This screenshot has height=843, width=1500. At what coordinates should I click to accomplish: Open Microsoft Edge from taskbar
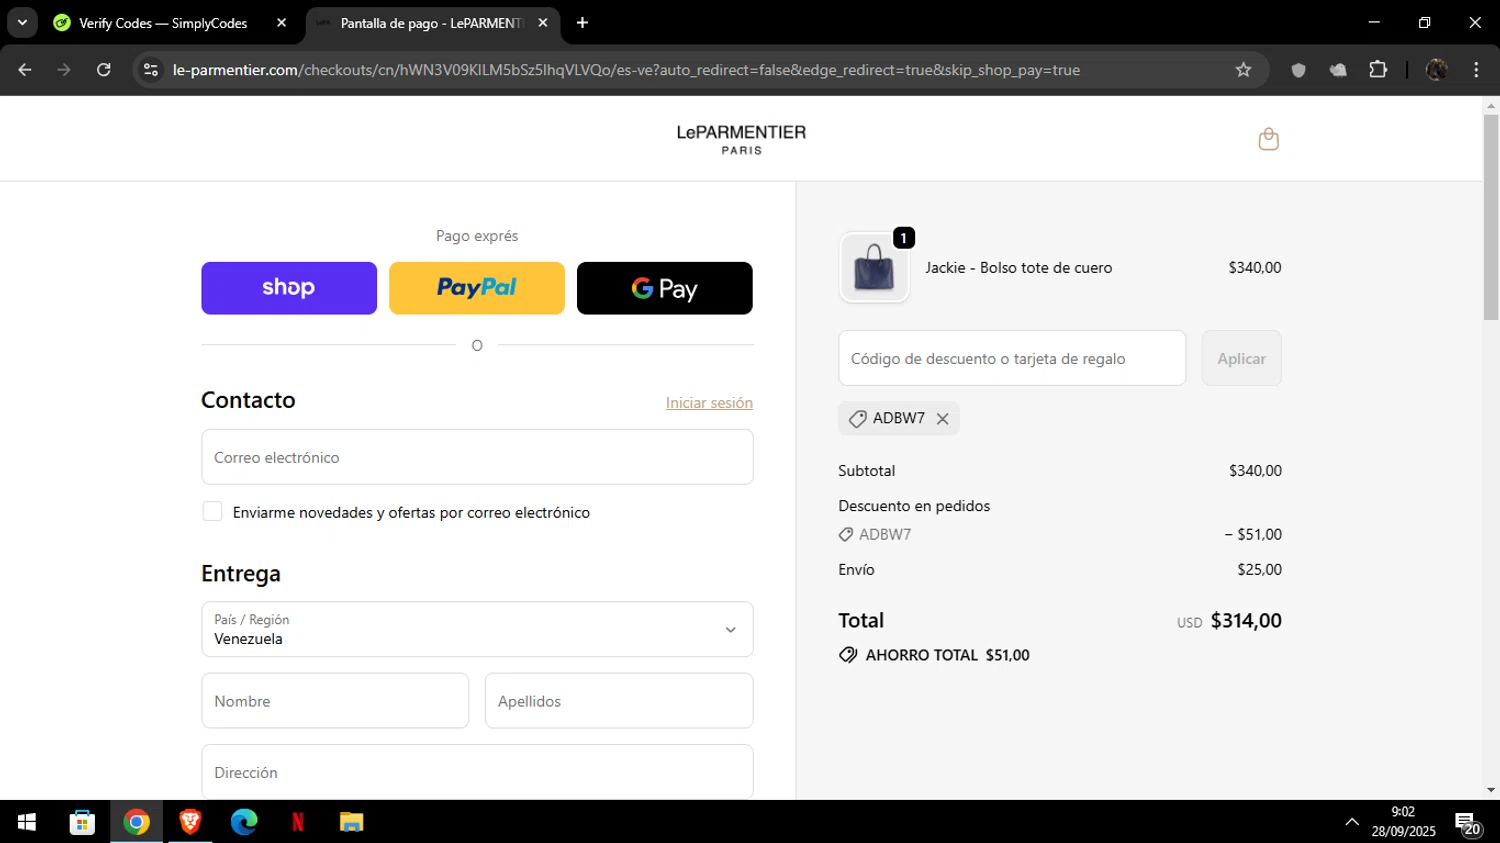pyautogui.click(x=244, y=822)
